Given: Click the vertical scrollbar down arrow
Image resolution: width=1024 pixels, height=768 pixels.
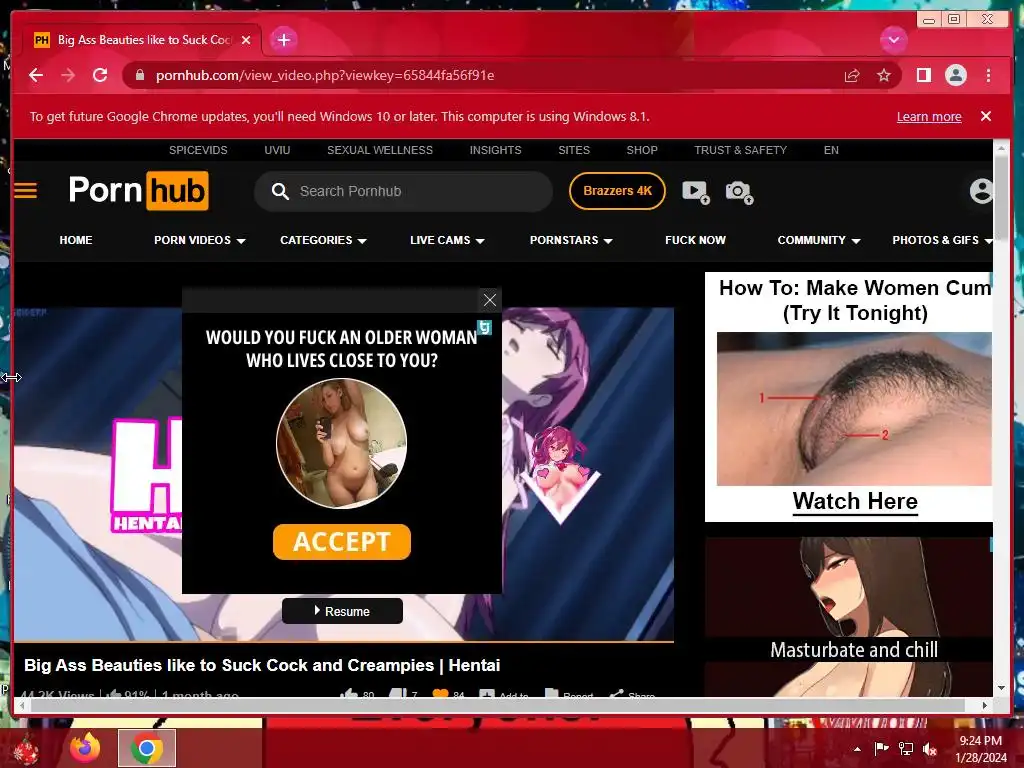Looking at the screenshot, I should 1000,688.
